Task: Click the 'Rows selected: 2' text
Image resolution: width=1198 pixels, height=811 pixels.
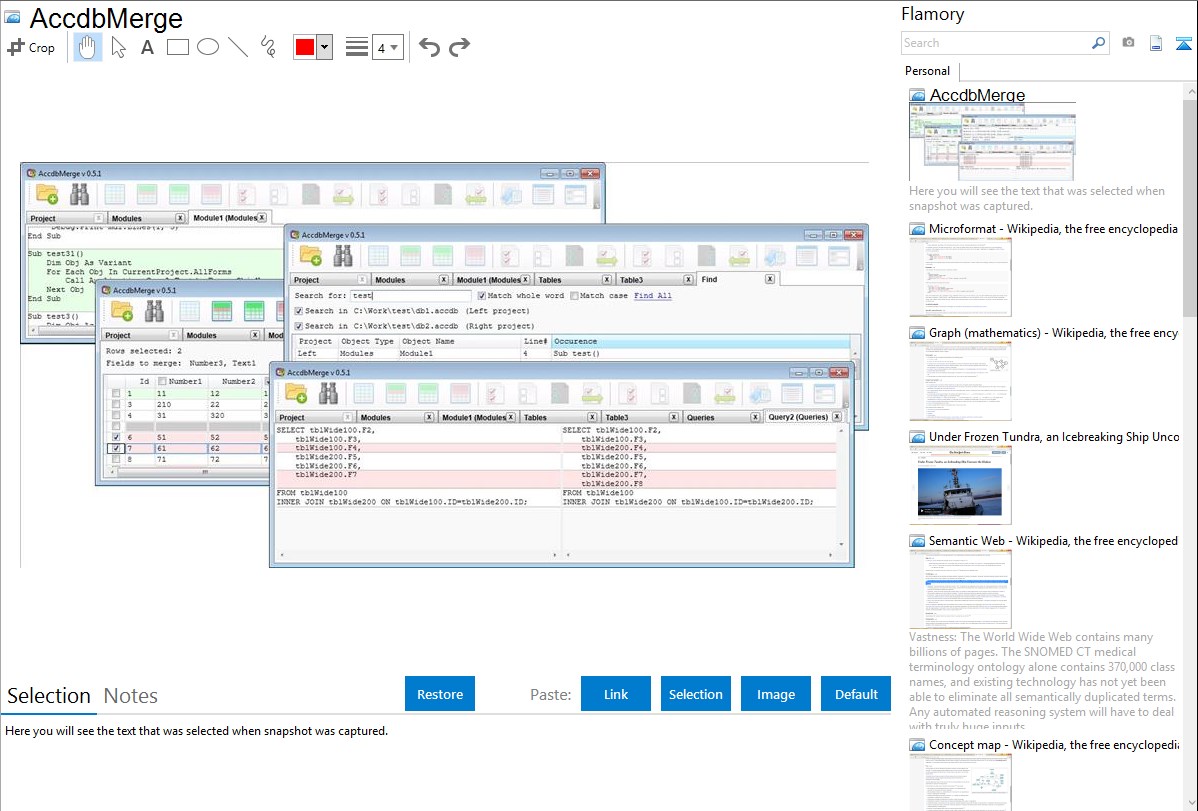Action: [144, 351]
